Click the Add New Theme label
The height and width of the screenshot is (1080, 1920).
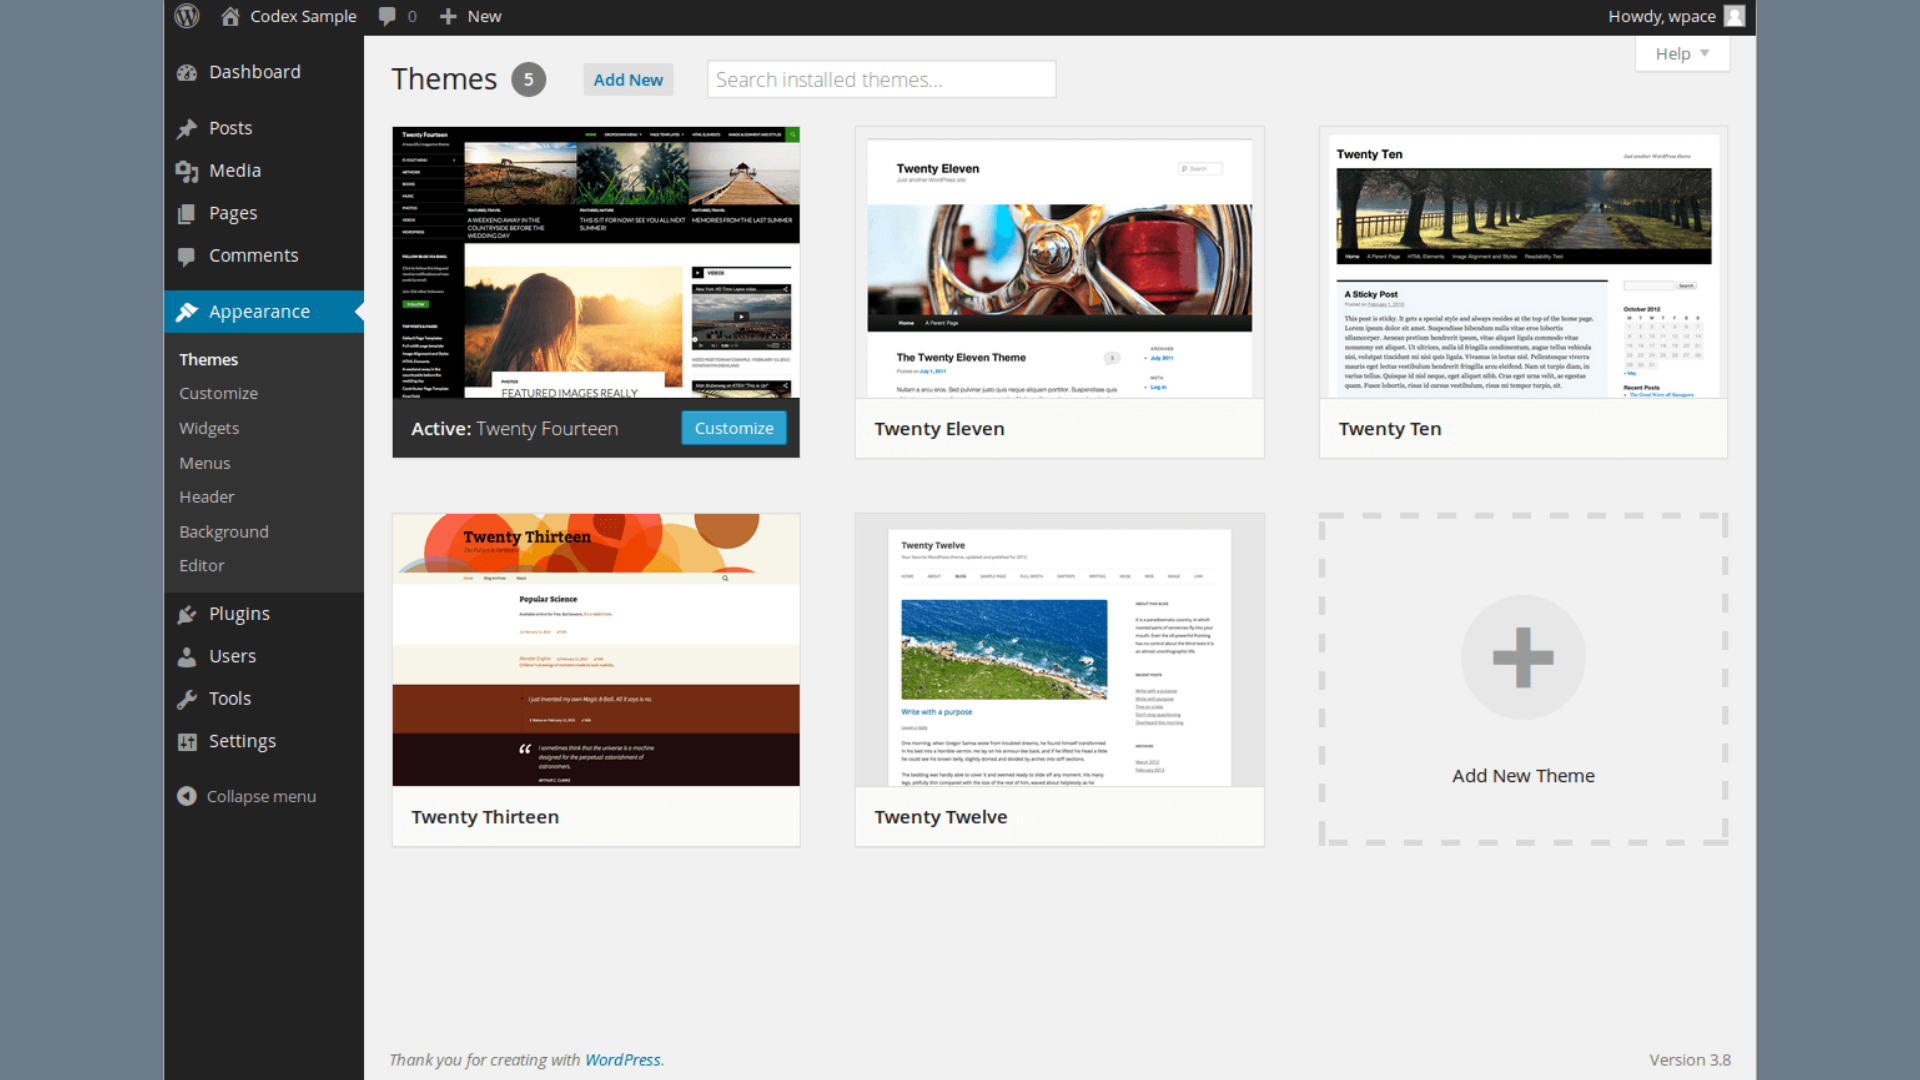click(1523, 776)
